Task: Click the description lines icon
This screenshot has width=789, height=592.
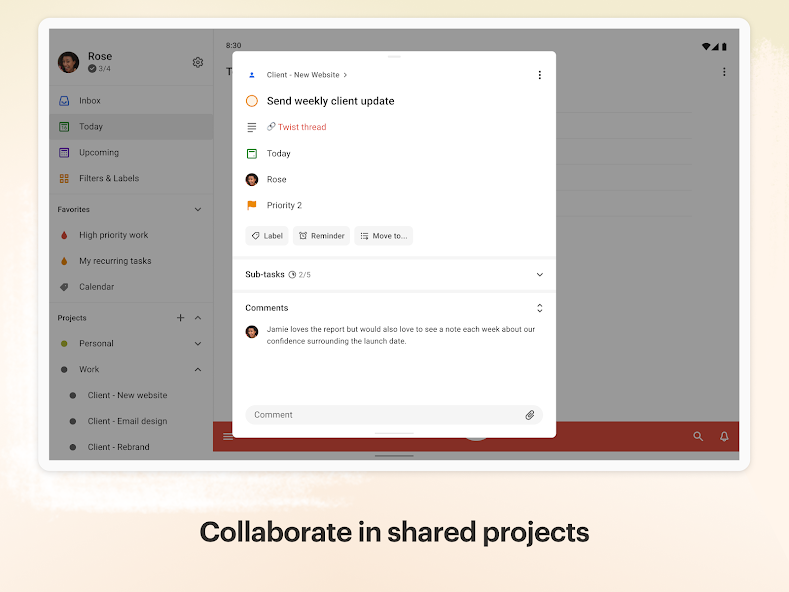Action: pos(252,127)
